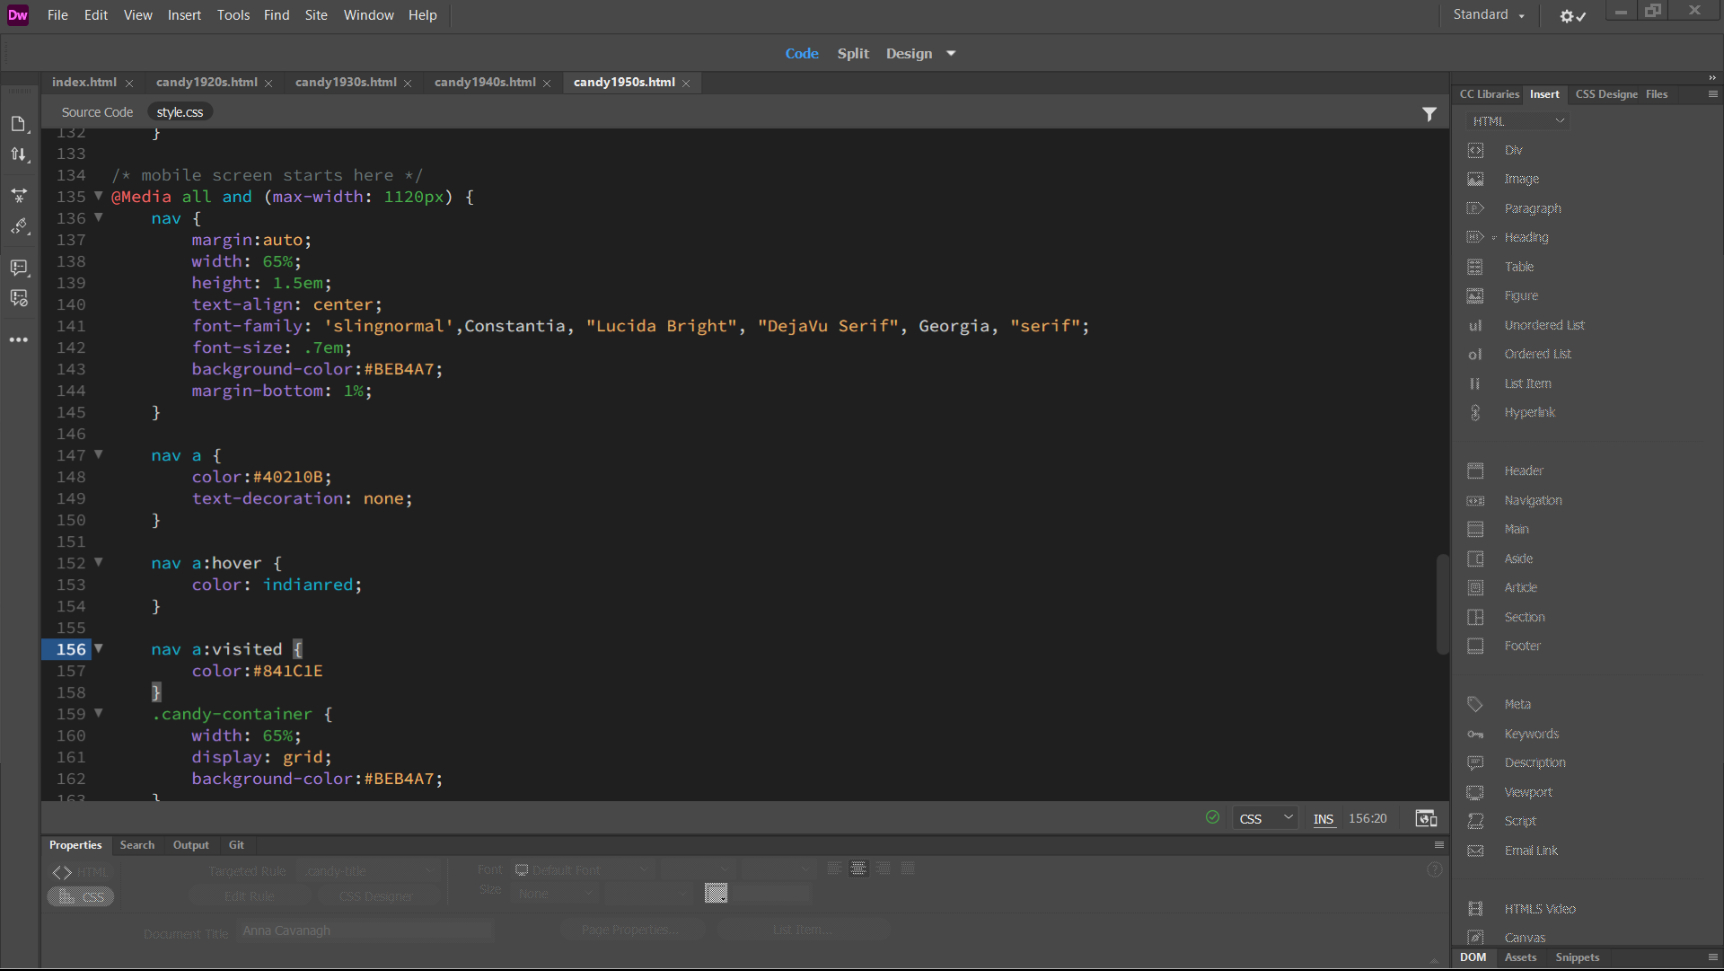
Task: Insert a Table element
Action: pos(1518,267)
